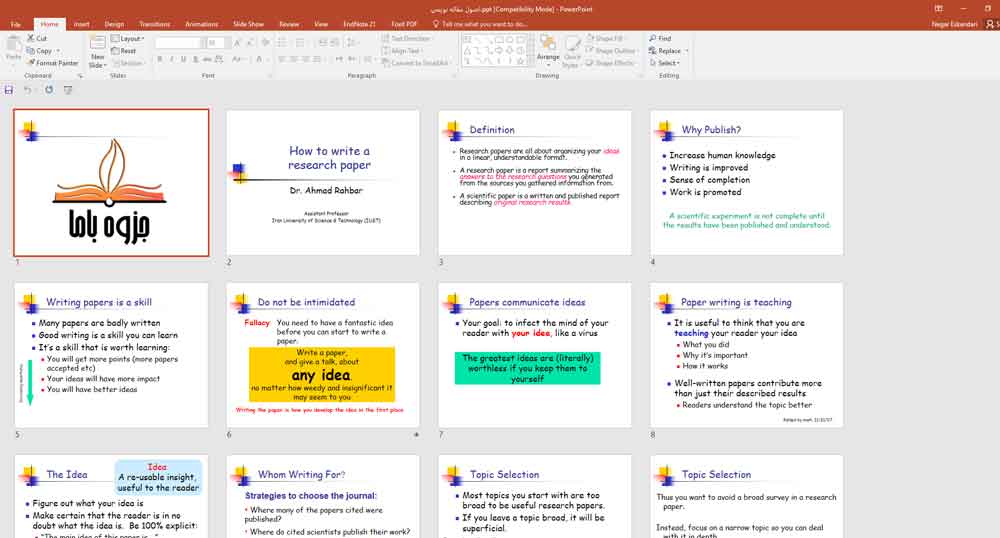Expand the Select dropdown in Editing
The width and height of the screenshot is (1000, 538).
665,62
